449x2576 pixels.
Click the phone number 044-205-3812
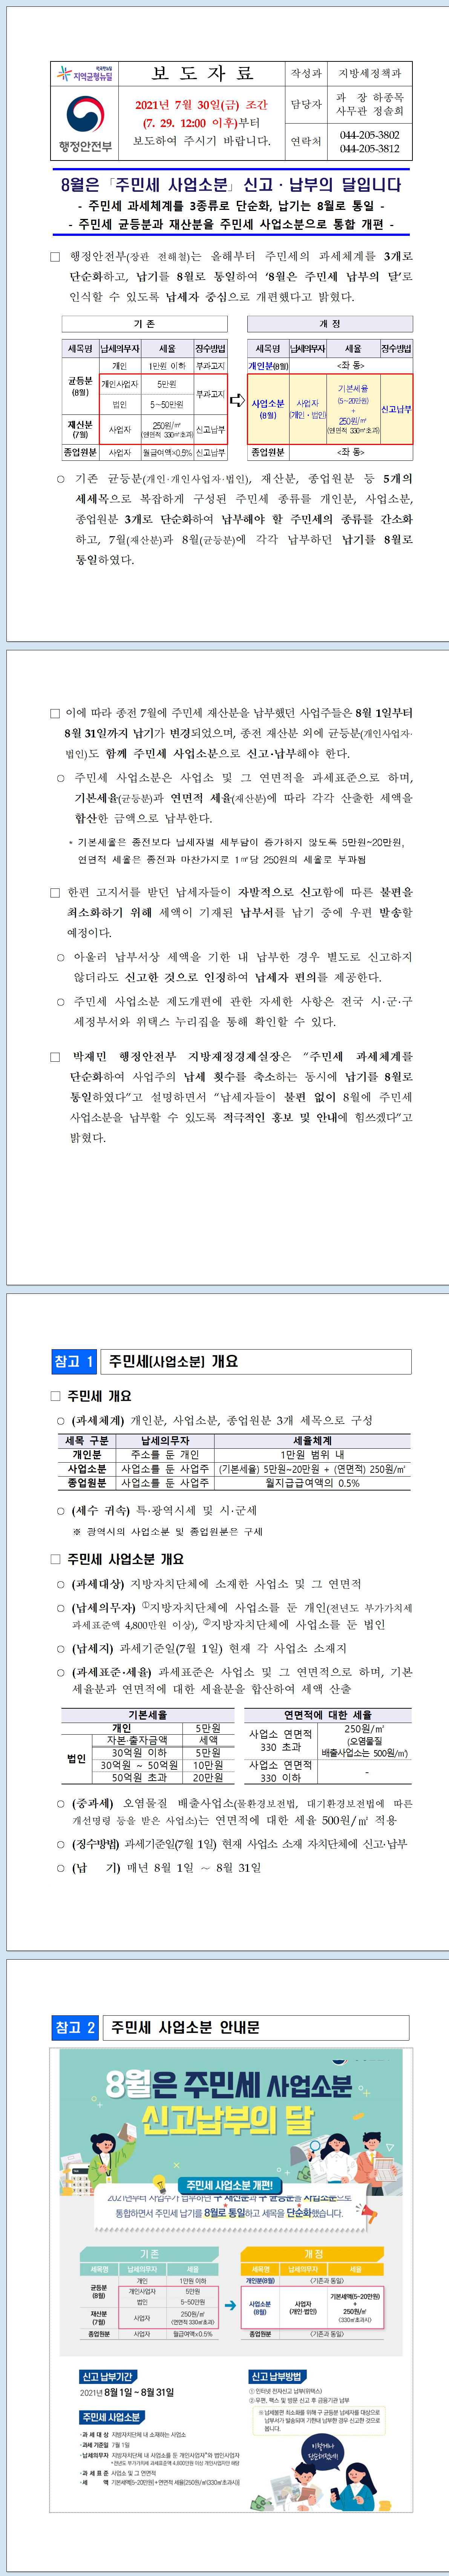(369, 148)
